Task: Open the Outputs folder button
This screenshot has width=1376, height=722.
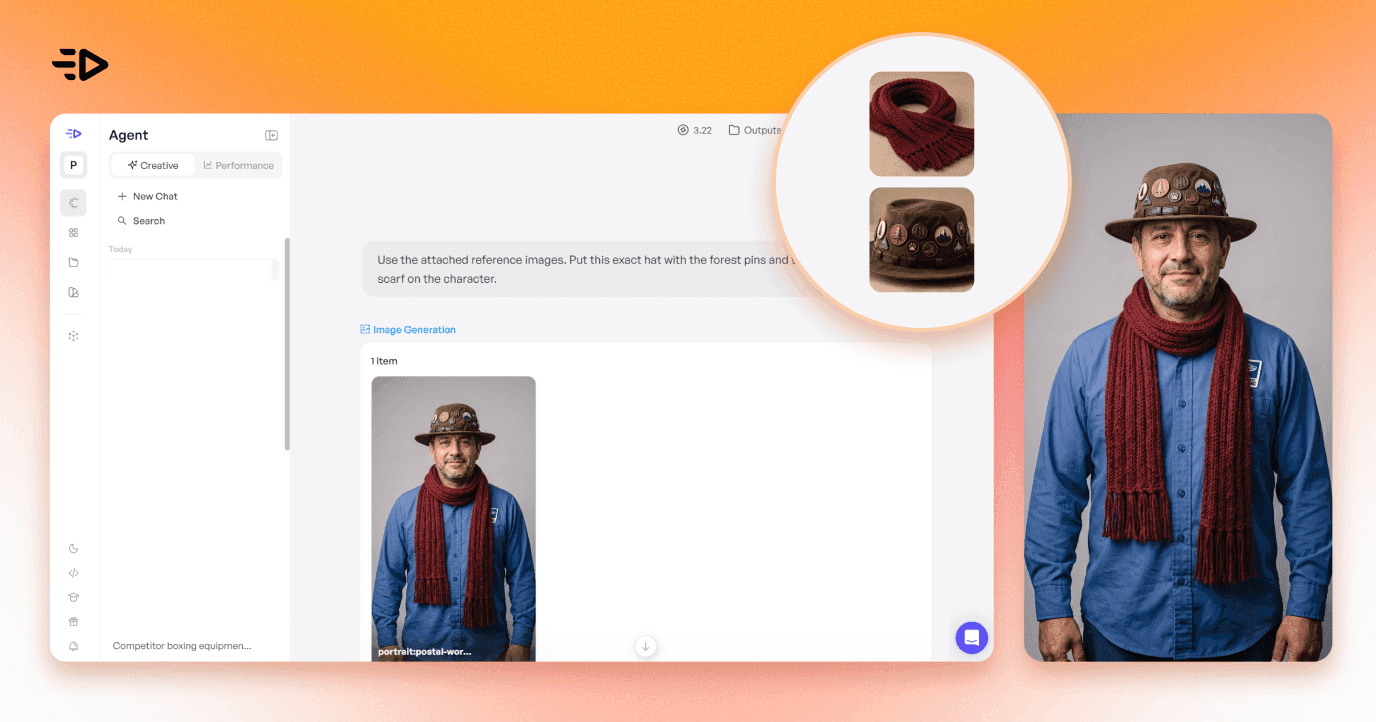Action: [x=755, y=130]
